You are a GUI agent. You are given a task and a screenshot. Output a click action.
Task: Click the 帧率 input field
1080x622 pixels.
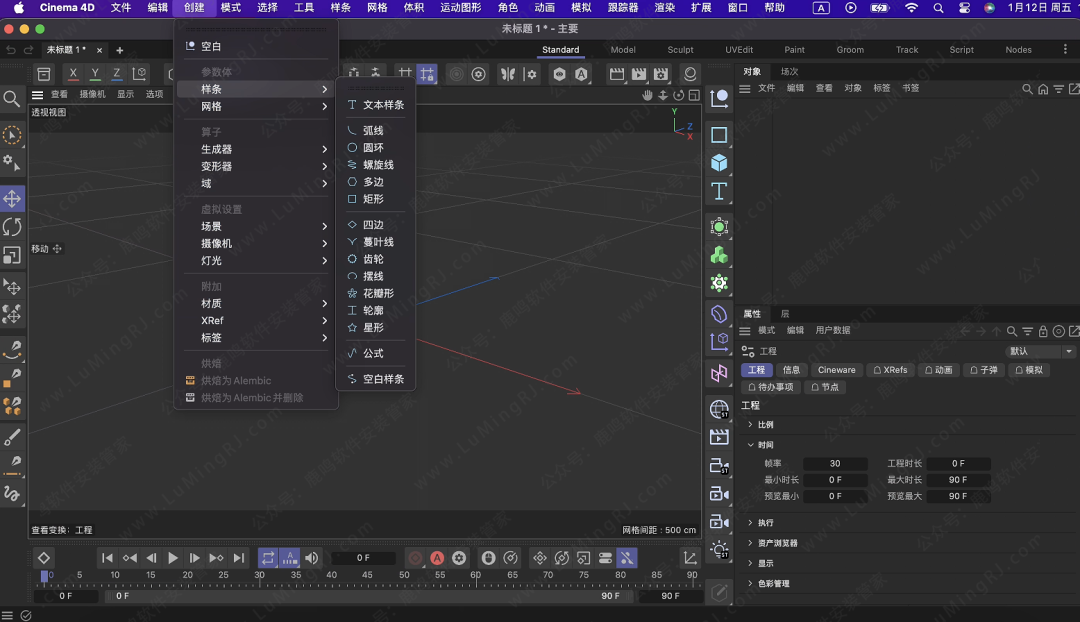(x=835, y=464)
